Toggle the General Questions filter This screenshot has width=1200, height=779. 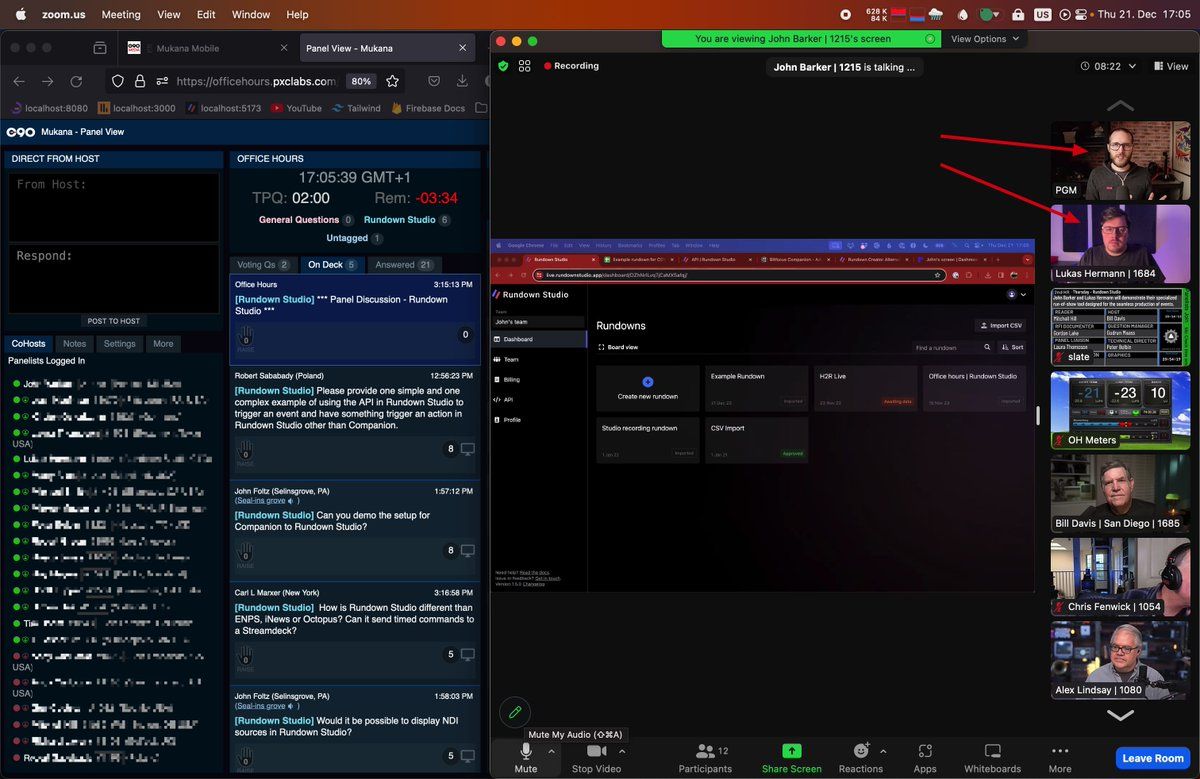[298, 220]
